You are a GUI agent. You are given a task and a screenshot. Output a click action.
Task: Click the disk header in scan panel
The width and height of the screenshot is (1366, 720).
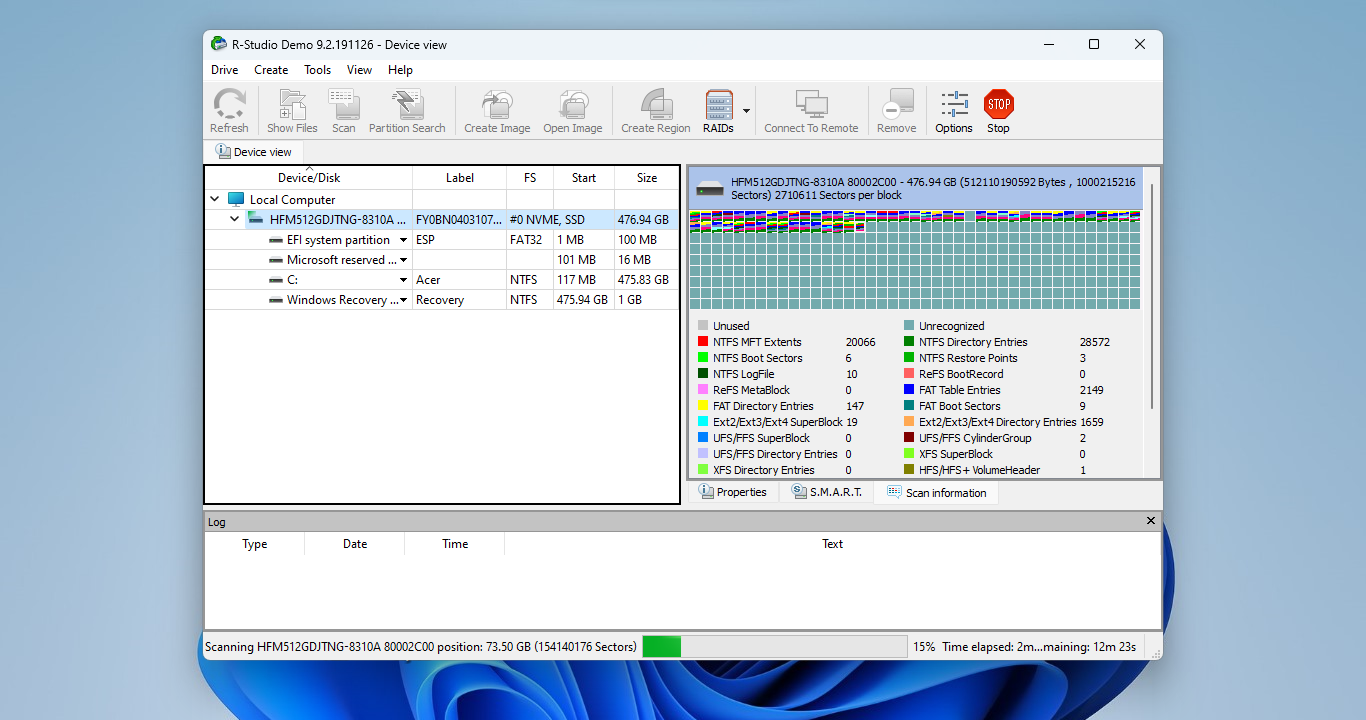click(x=915, y=188)
